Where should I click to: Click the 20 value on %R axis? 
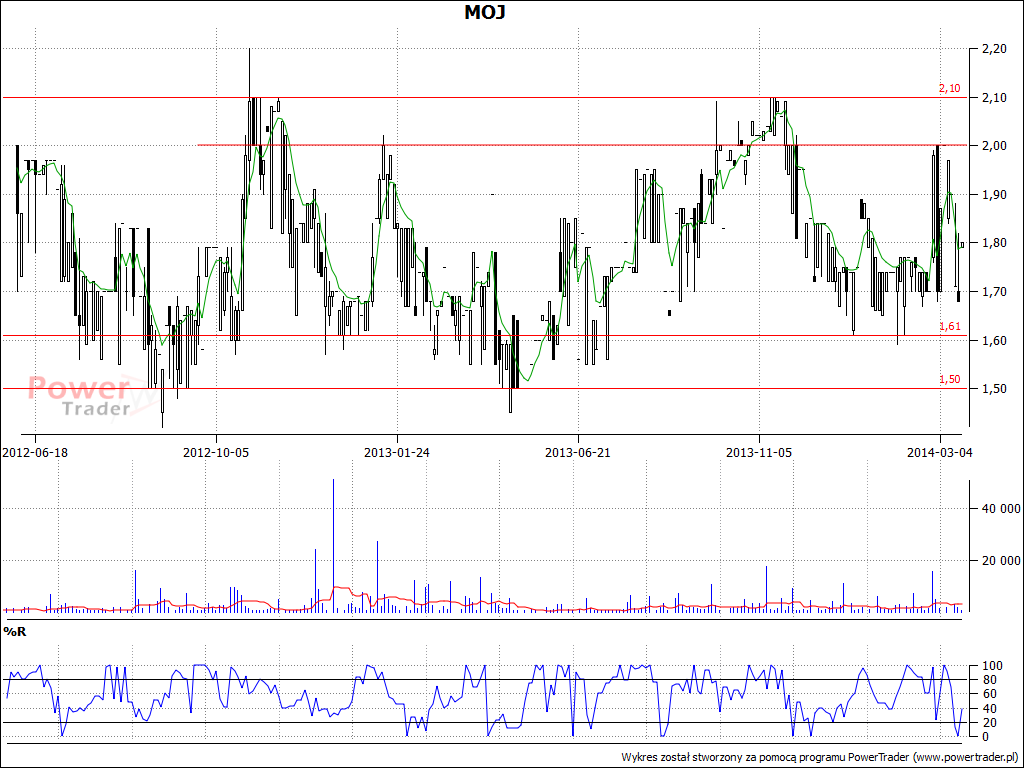(987, 723)
